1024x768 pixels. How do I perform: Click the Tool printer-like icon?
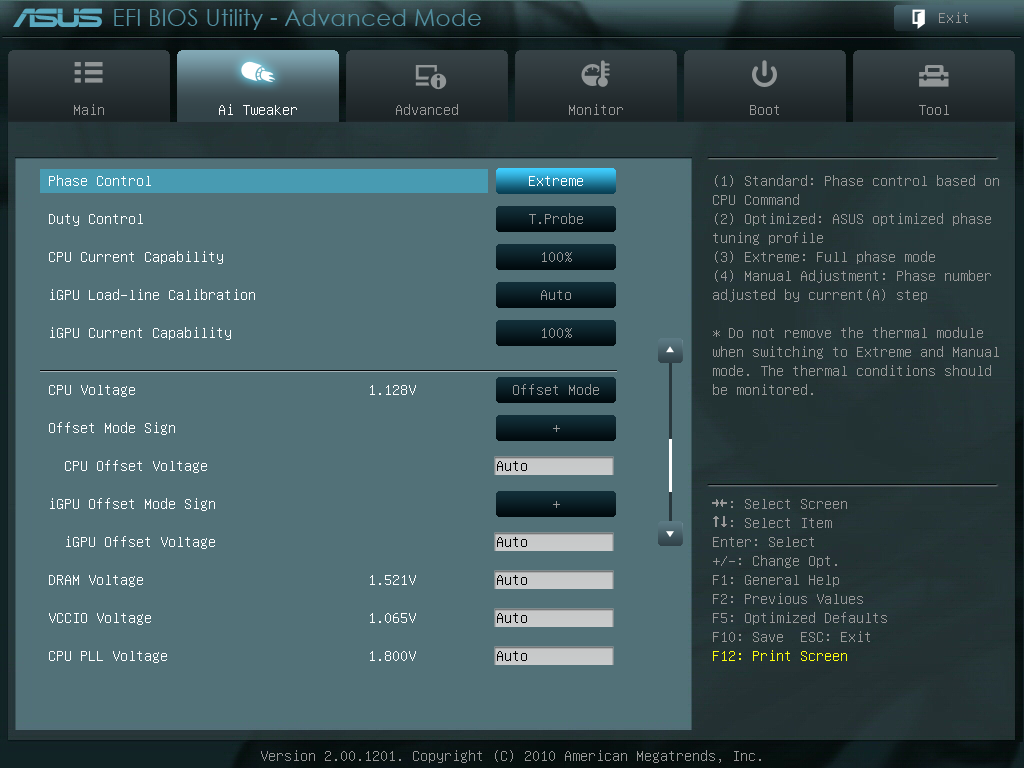coord(934,76)
